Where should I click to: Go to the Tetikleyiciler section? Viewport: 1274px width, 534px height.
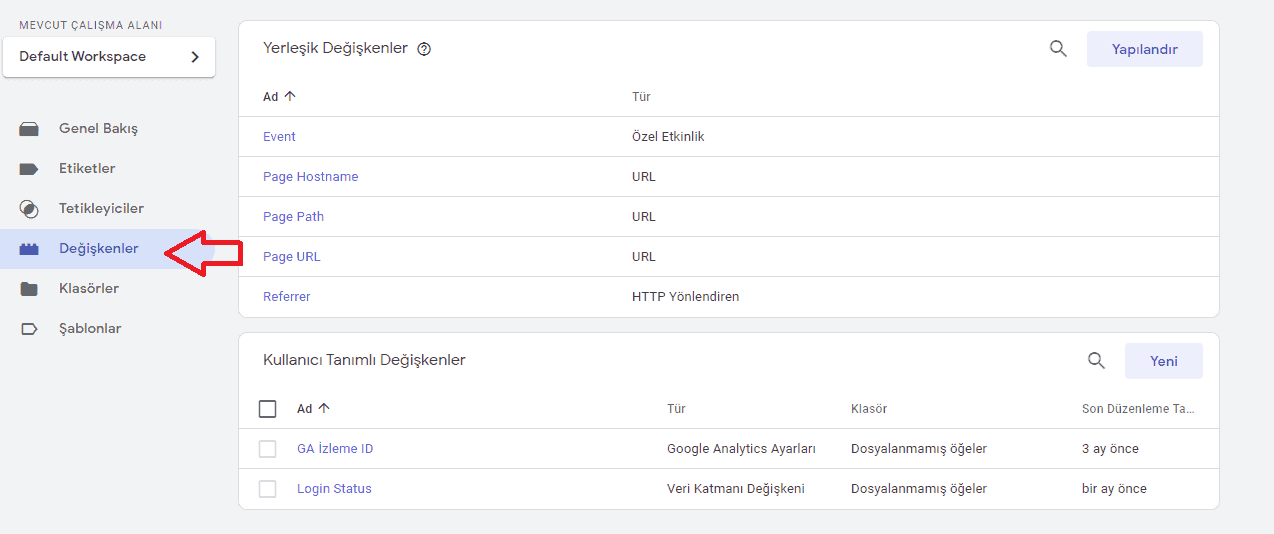click(x=101, y=209)
